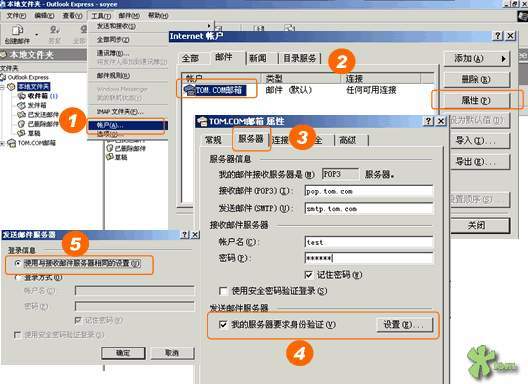This screenshot has width=528, height=384.
Task: Click TOM.COM邮箱 server icon in folder tree
Action: [11, 143]
